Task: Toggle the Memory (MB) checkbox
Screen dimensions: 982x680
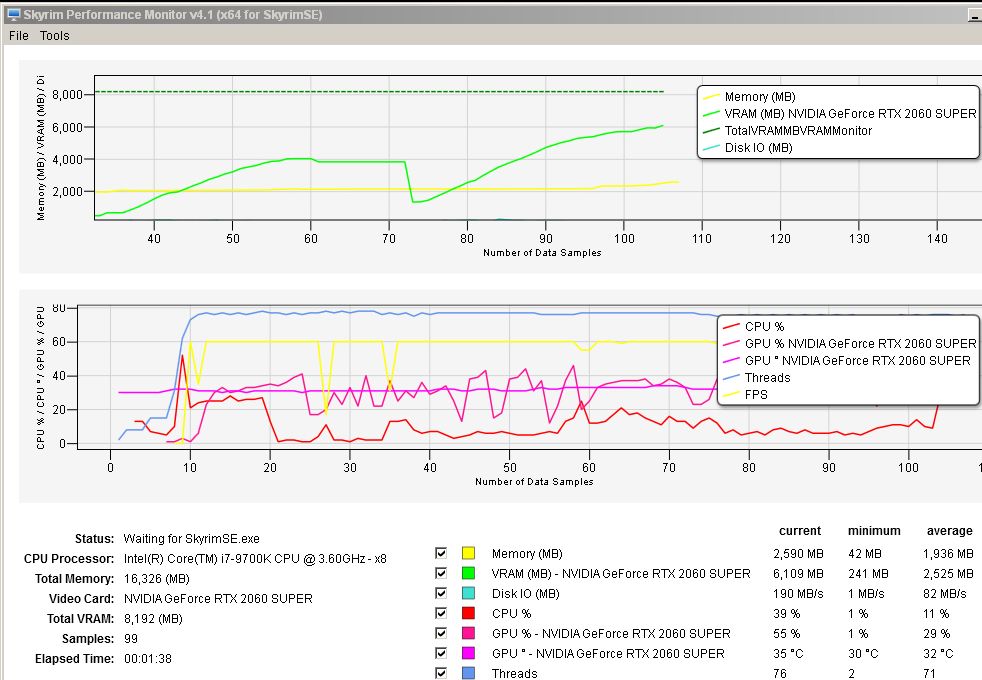Action: click(441, 554)
